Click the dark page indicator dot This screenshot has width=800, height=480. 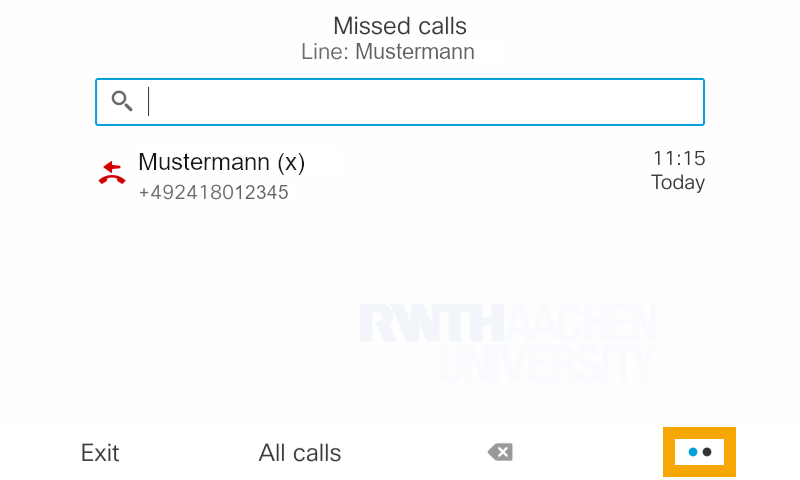pos(707,452)
